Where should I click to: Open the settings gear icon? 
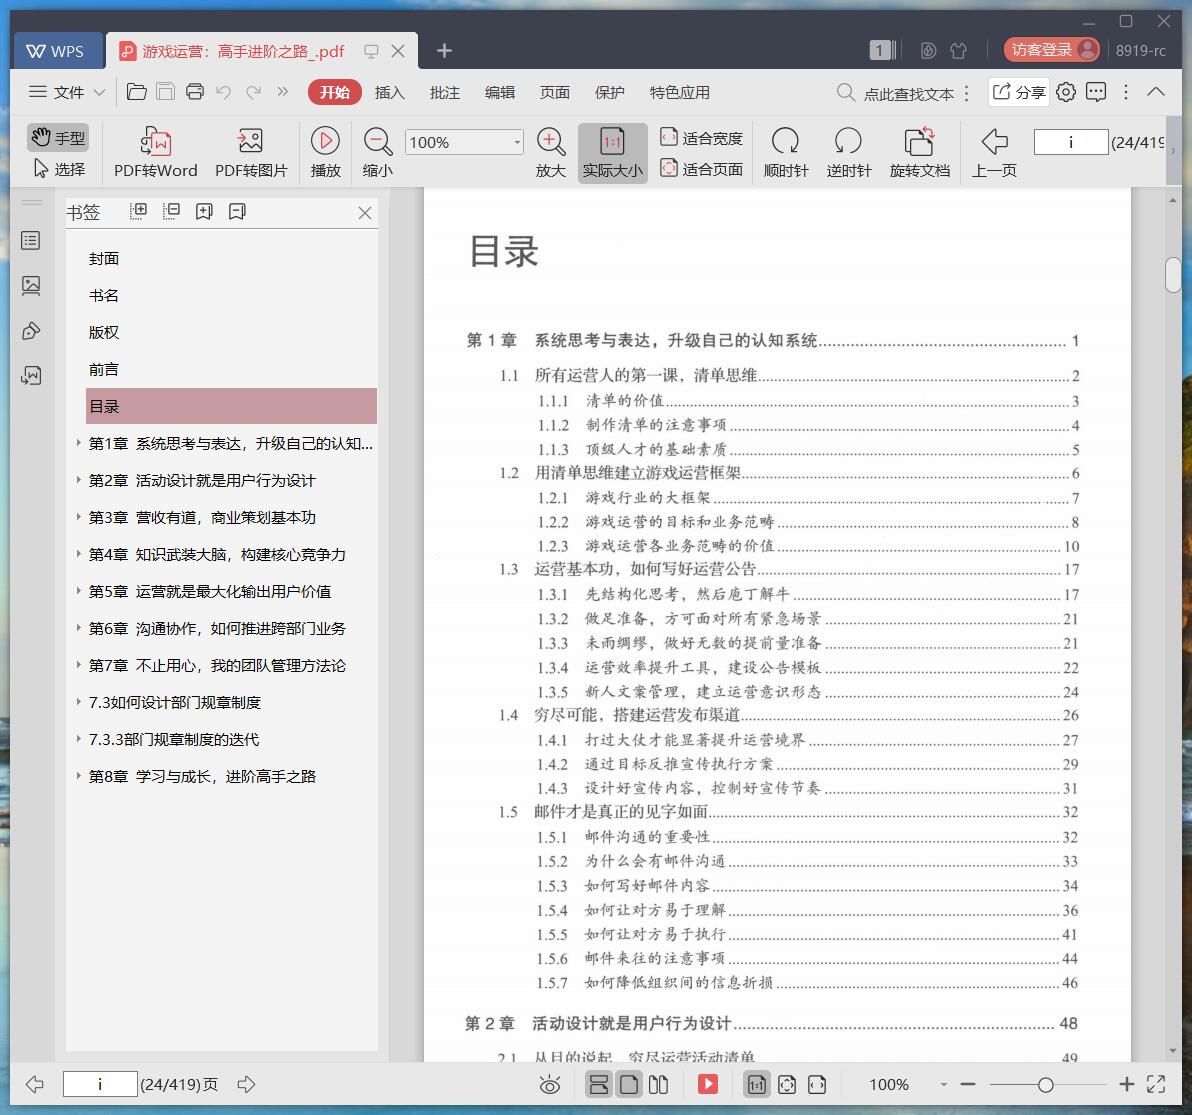(x=1066, y=92)
